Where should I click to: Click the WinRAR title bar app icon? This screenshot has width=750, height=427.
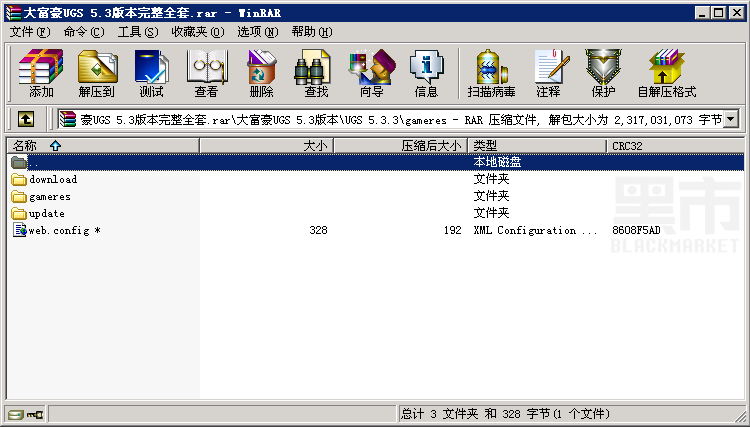pyautogui.click(x=13, y=12)
